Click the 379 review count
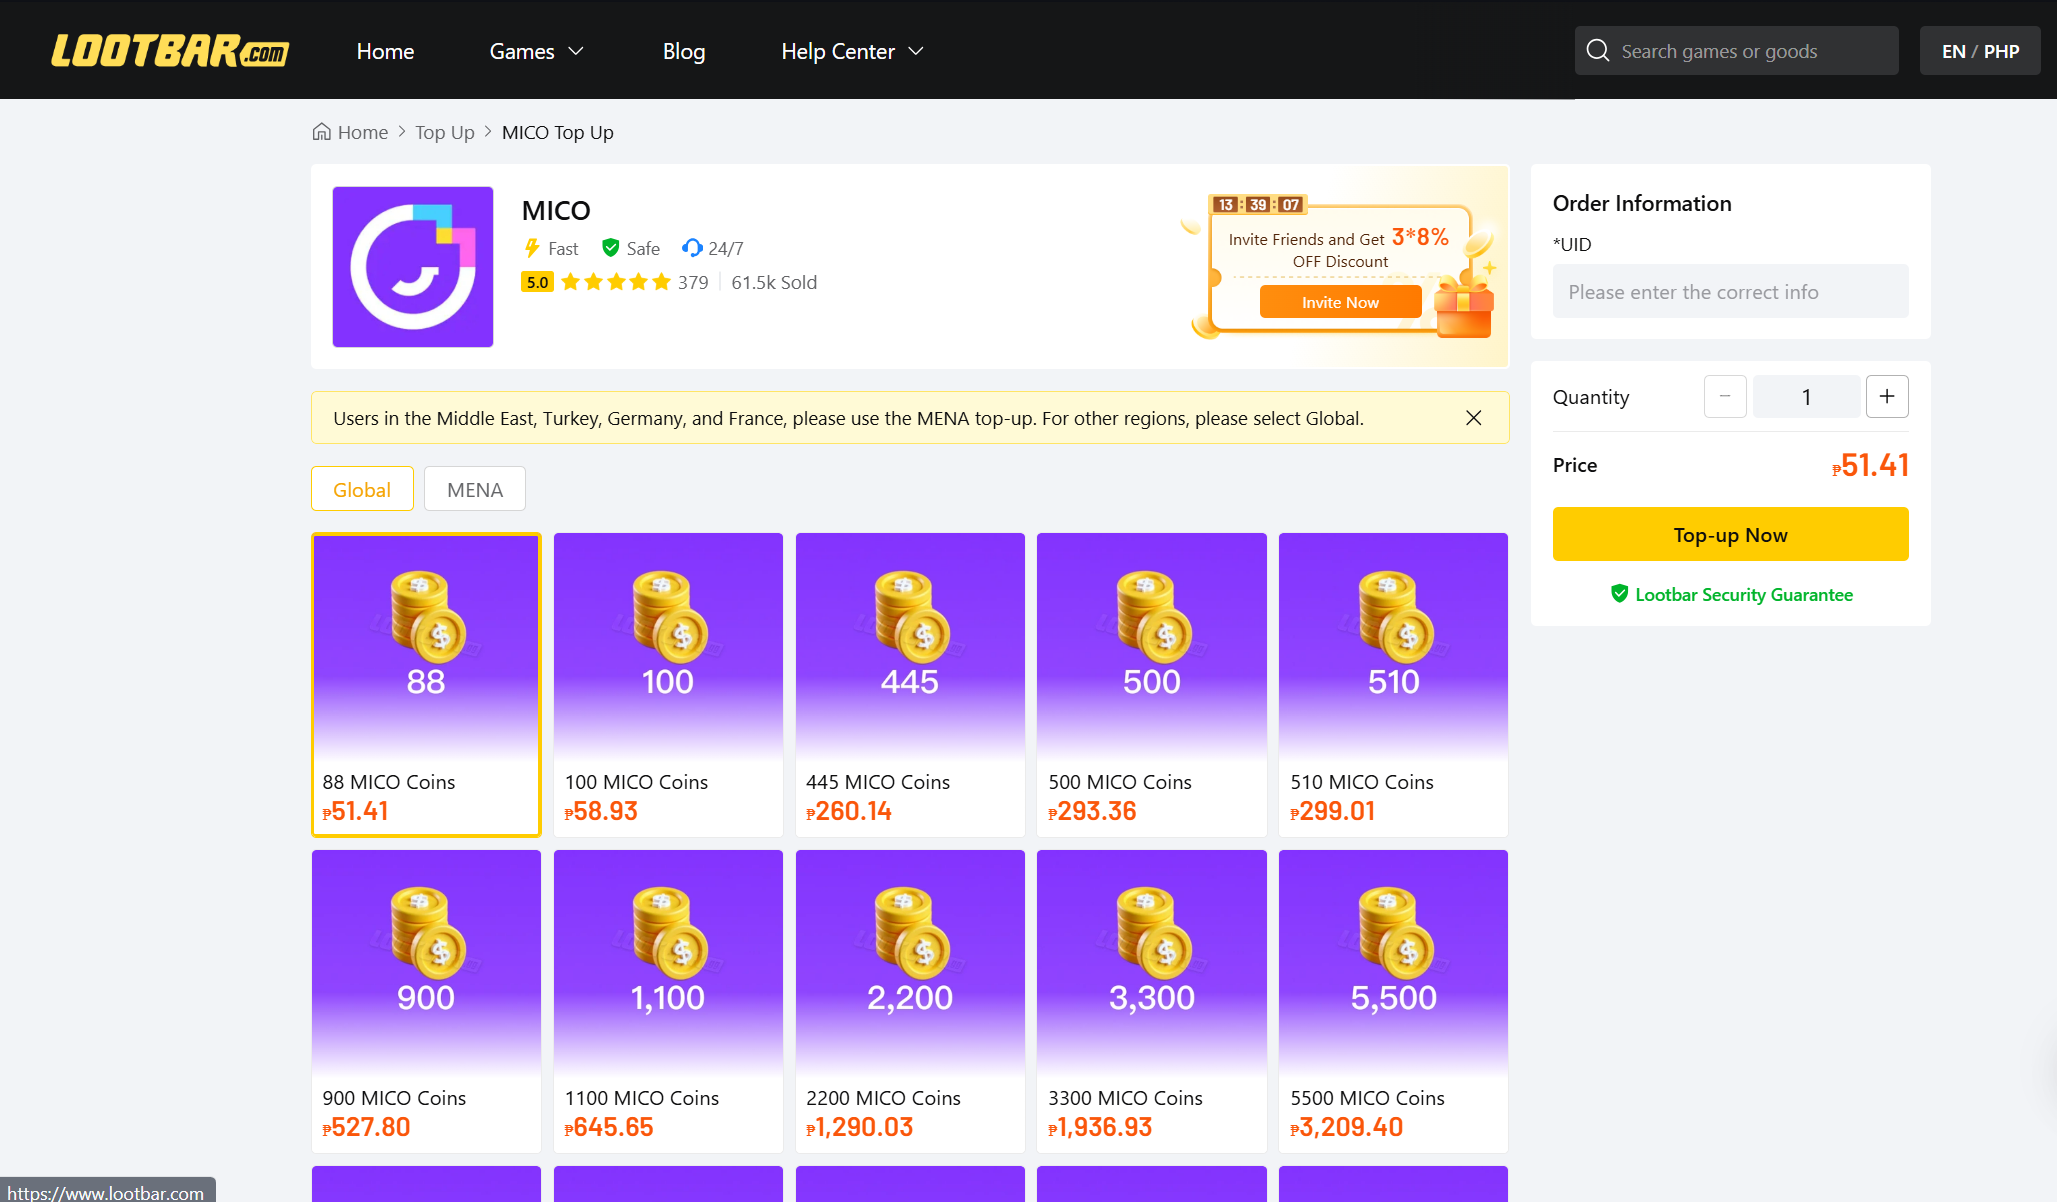 click(x=693, y=282)
